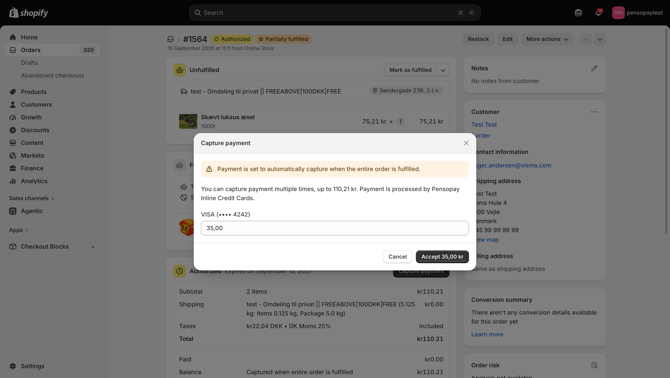Click the Partially fulfilled badge
Screen dimensions: 670x378
[x=284, y=39]
